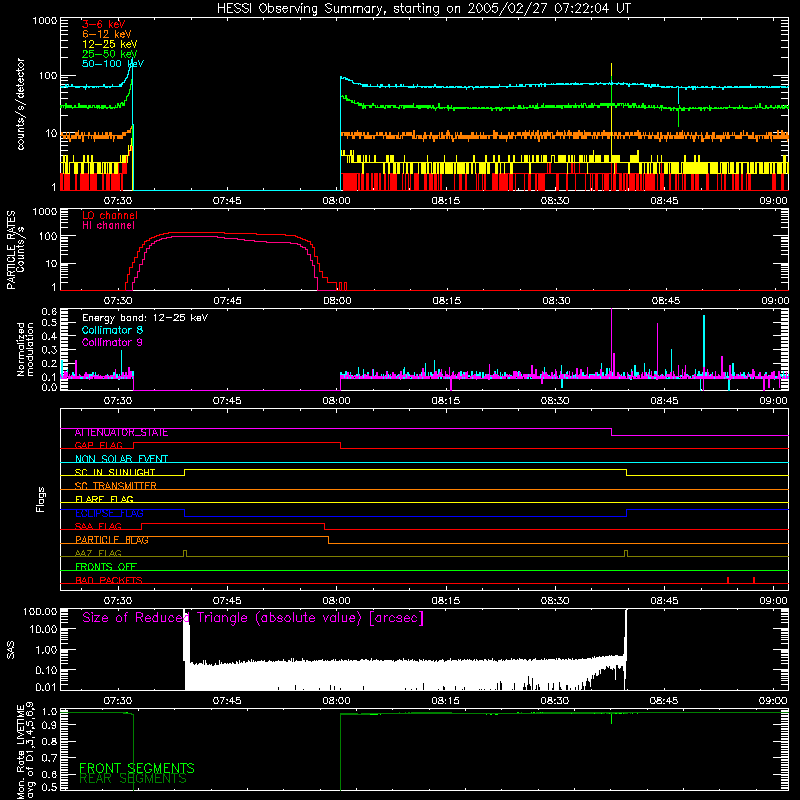Click the counts/s/detector axis label
Screen dimensions: 800x800
pos(21,104)
